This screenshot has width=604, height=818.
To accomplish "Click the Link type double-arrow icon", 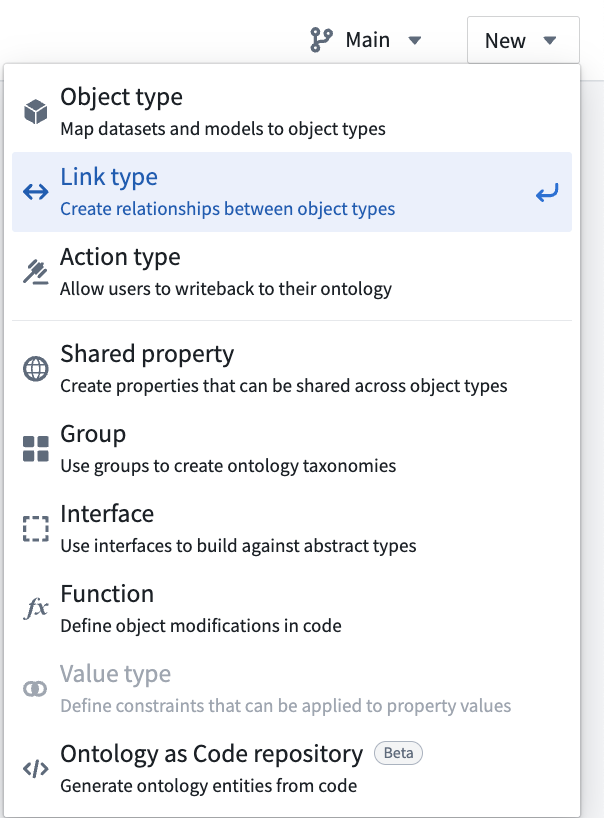I will [35, 192].
